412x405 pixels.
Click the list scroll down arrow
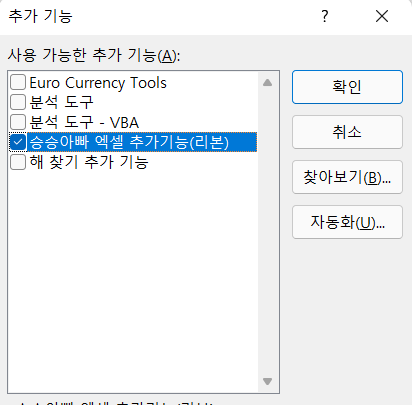[x=267, y=381]
